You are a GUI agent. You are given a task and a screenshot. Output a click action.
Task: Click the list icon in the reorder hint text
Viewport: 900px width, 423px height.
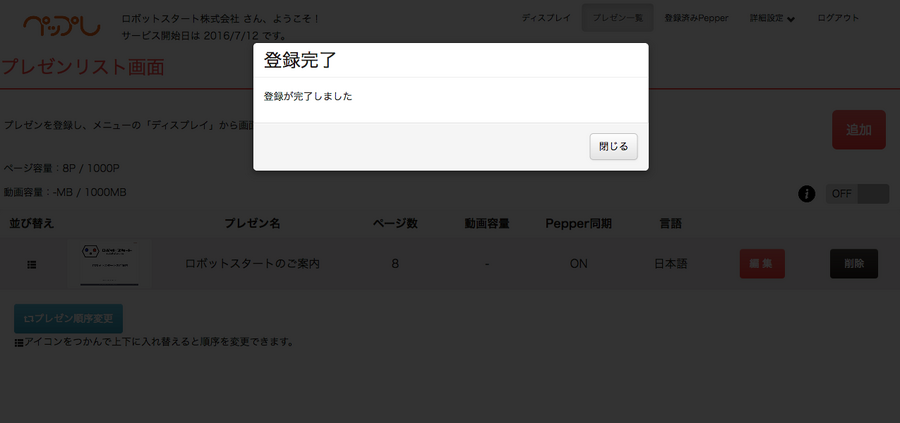19,342
